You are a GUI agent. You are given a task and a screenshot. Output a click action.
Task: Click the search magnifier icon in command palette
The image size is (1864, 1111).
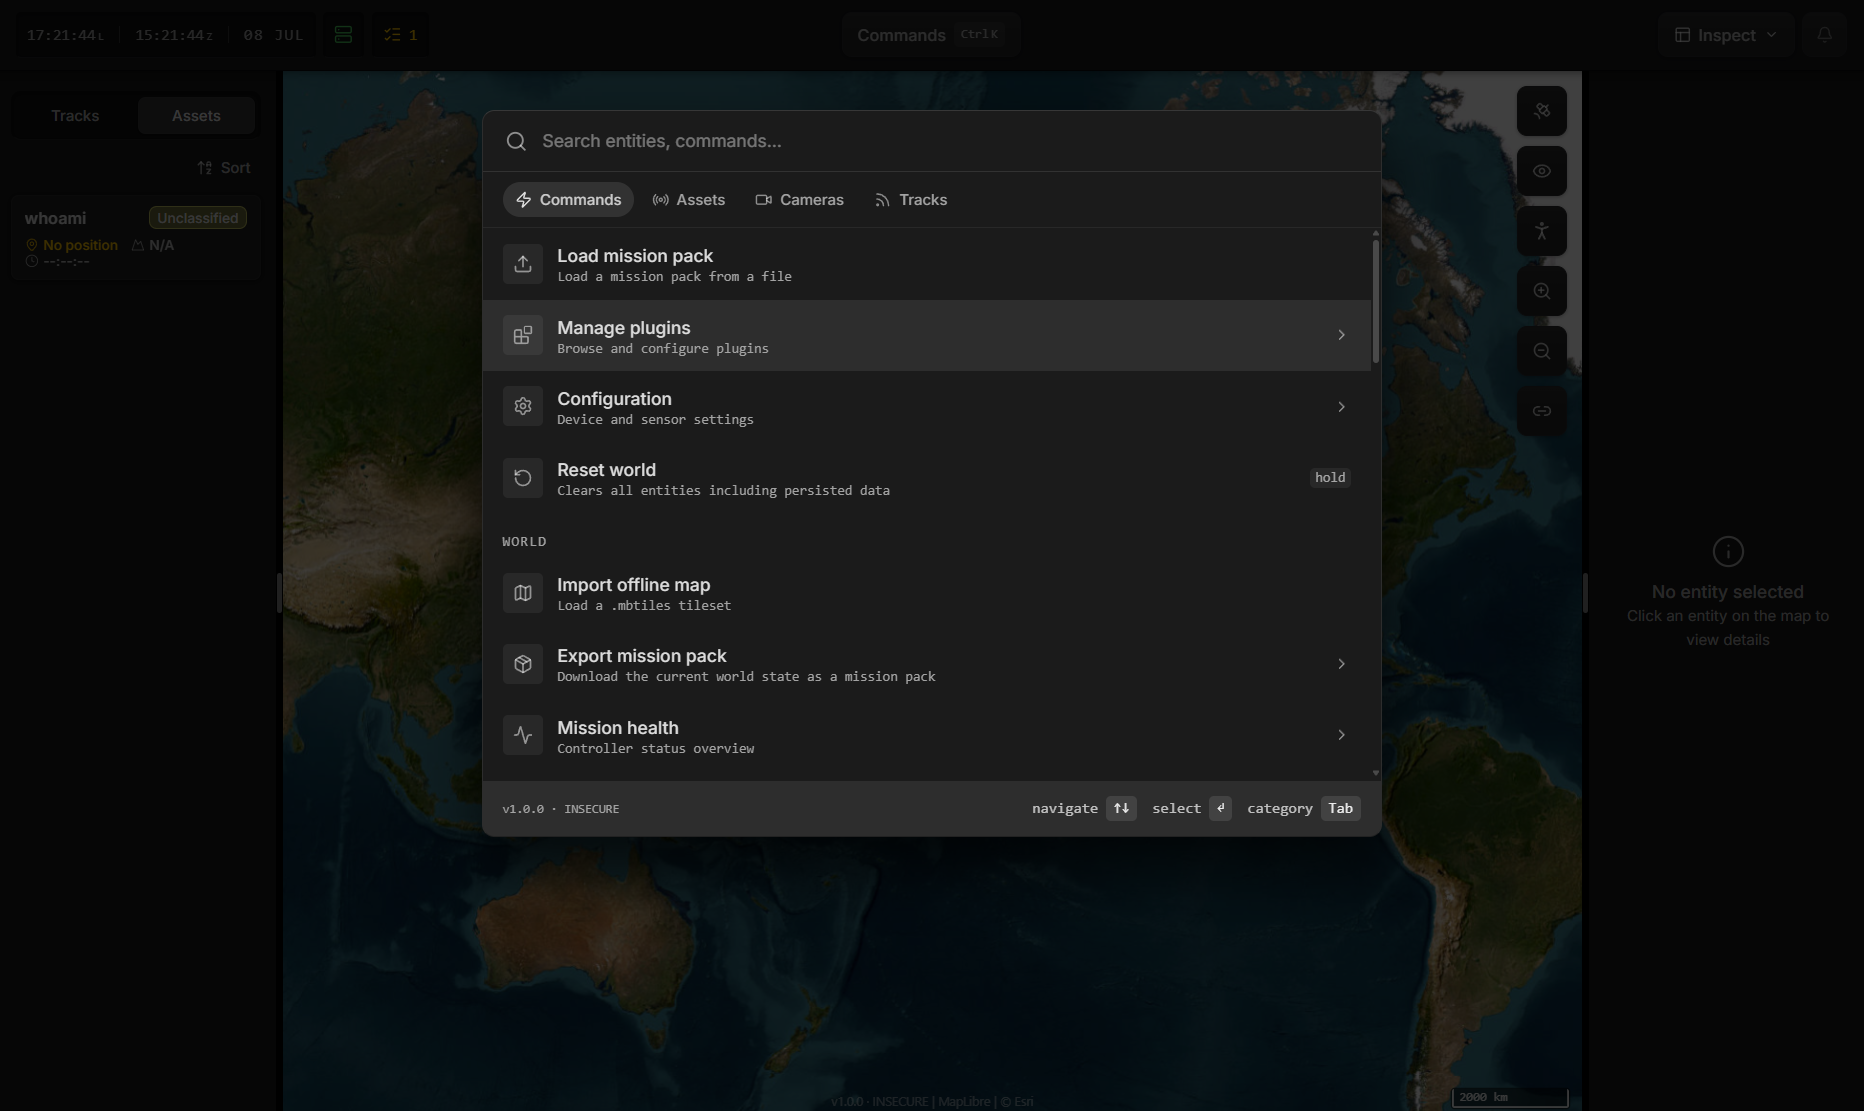[516, 141]
